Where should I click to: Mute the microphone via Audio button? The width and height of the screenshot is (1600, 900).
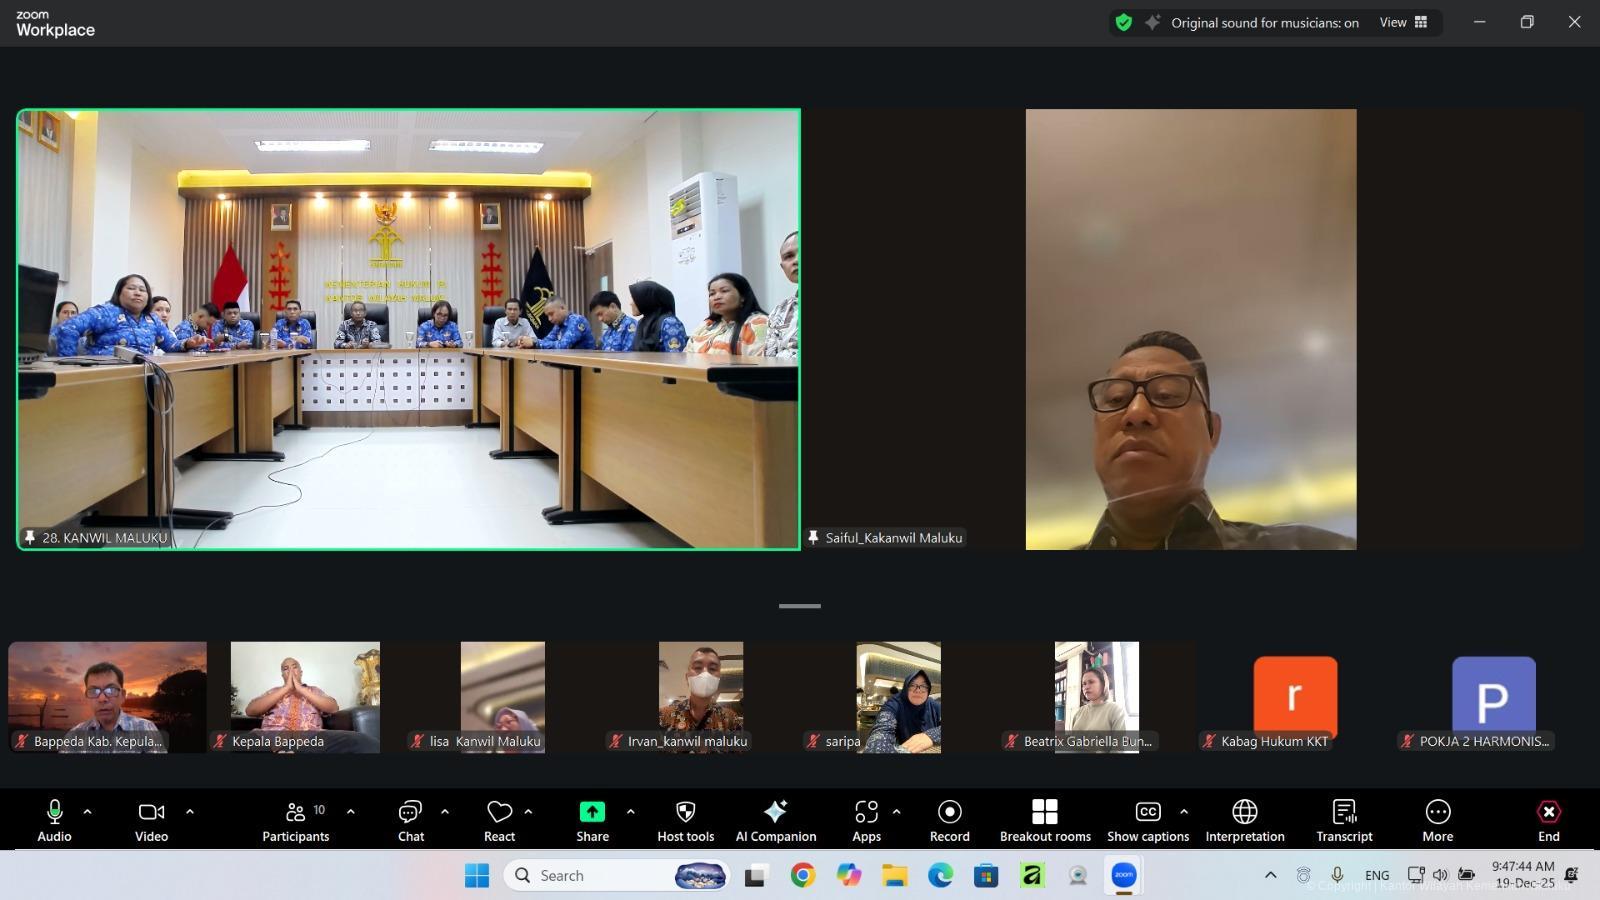click(x=55, y=821)
